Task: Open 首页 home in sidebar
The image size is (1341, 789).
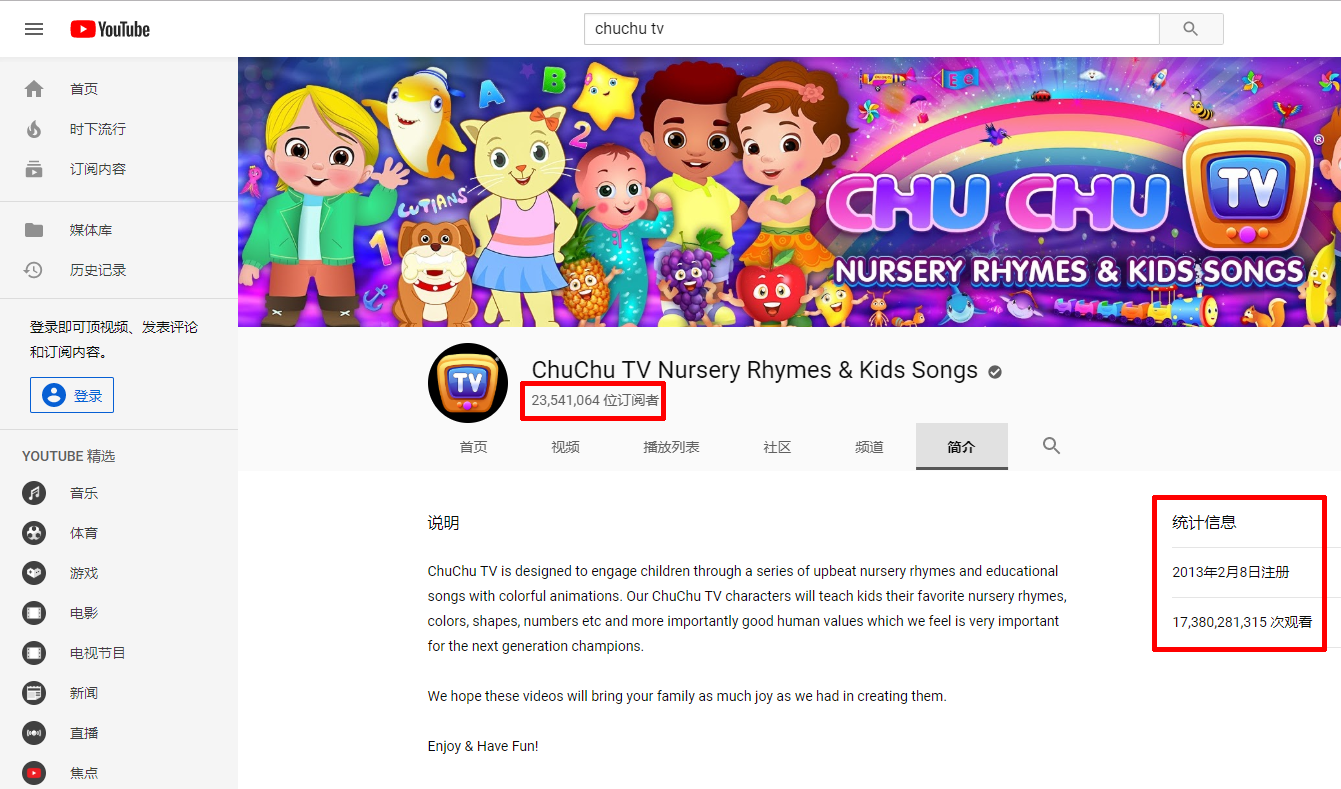Action: [x=84, y=89]
